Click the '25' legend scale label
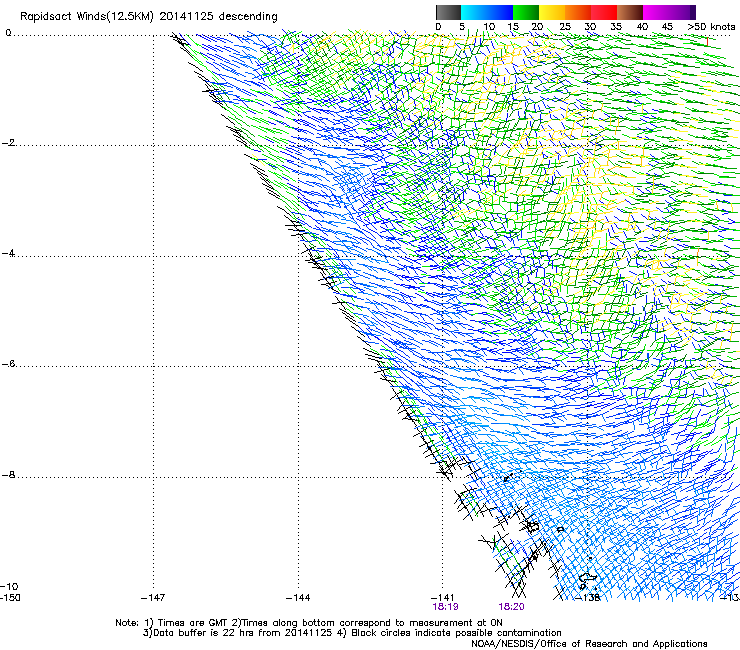Viewport: 740px width, 650px height. point(564,27)
